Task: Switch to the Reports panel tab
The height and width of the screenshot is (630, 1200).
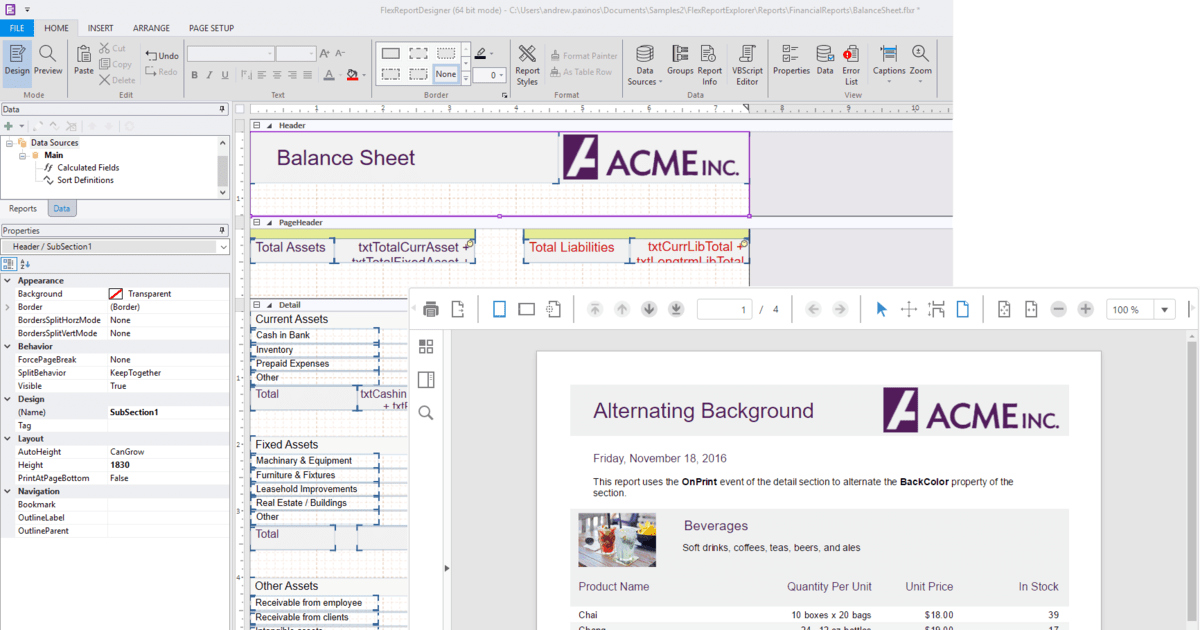Action: (x=23, y=209)
